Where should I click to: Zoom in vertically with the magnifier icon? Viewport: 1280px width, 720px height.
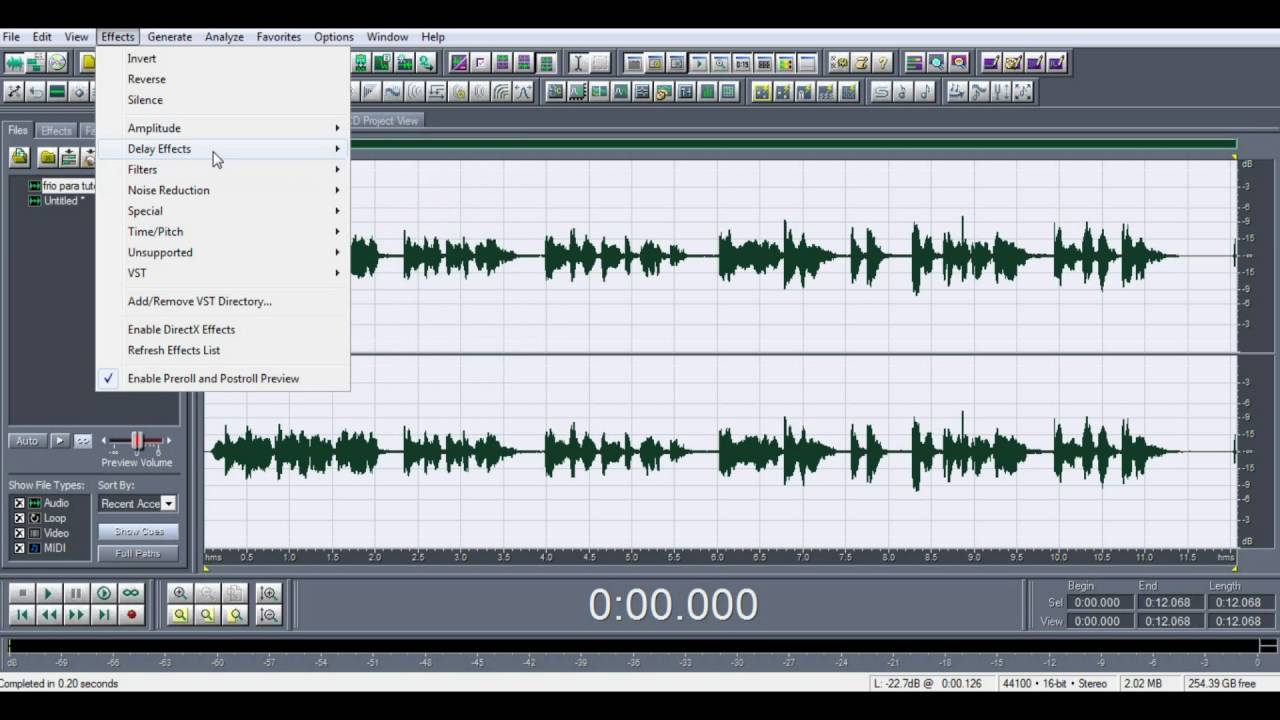click(268, 594)
